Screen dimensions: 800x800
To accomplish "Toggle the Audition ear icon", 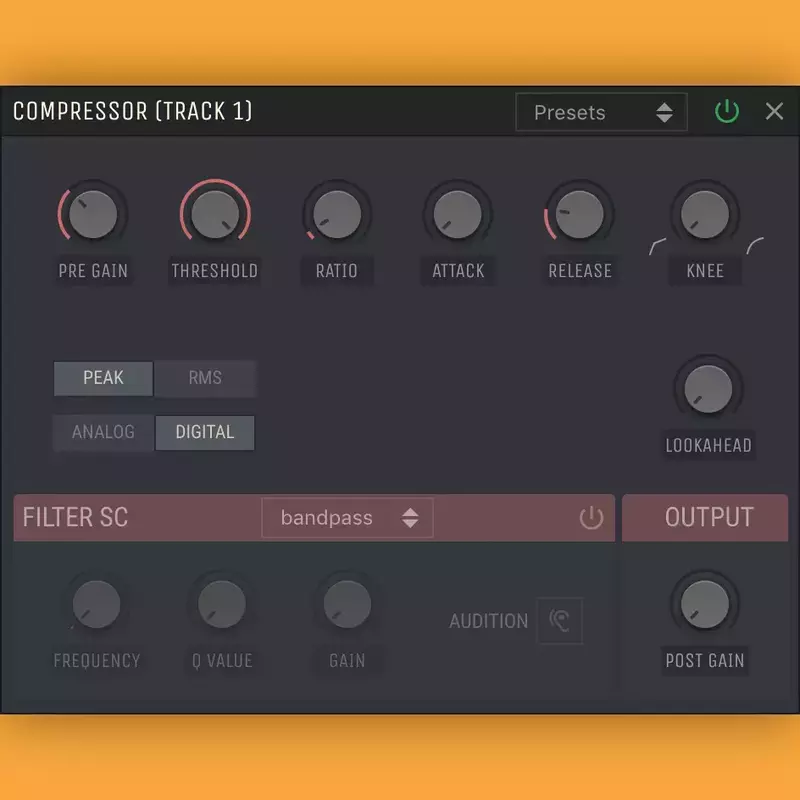I will tap(560, 620).
